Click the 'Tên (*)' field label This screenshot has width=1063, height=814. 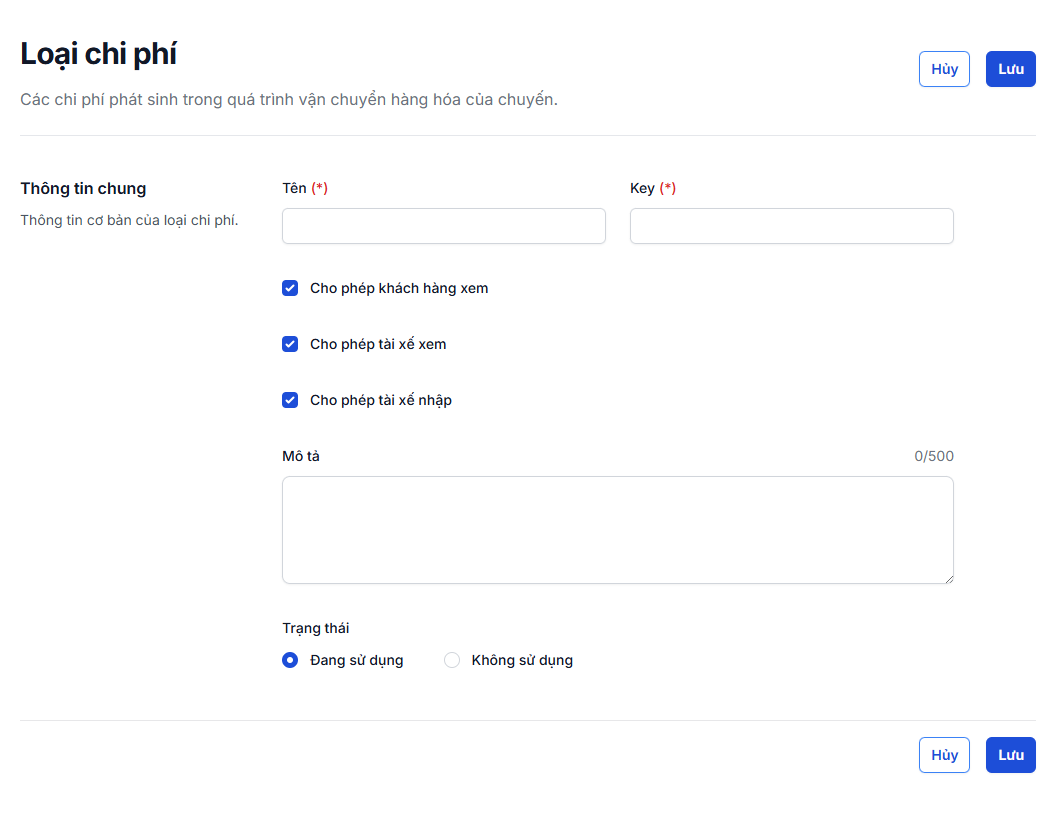point(304,188)
